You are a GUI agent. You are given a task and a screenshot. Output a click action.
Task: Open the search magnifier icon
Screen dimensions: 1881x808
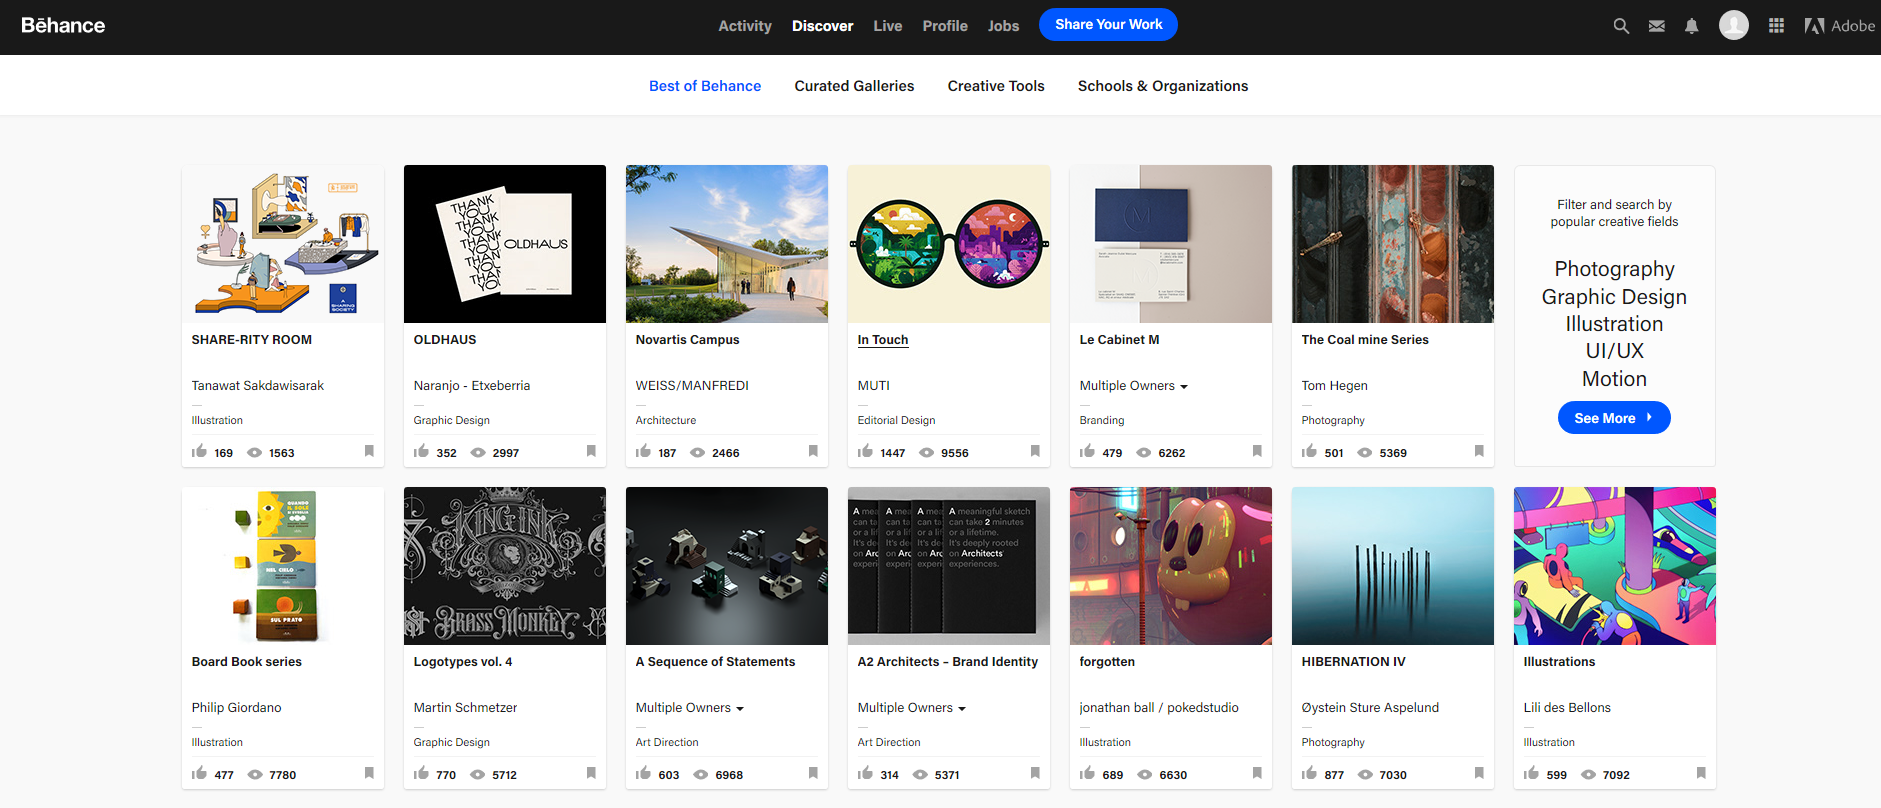click(1621, 26)
